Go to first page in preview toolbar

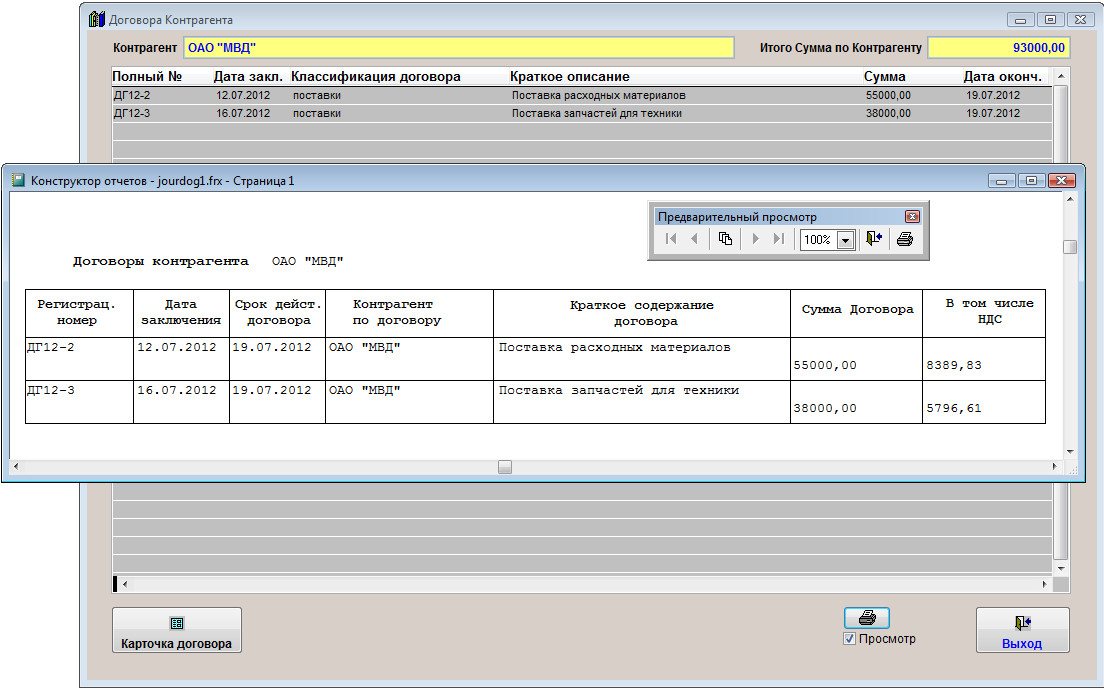pos(671,239)
